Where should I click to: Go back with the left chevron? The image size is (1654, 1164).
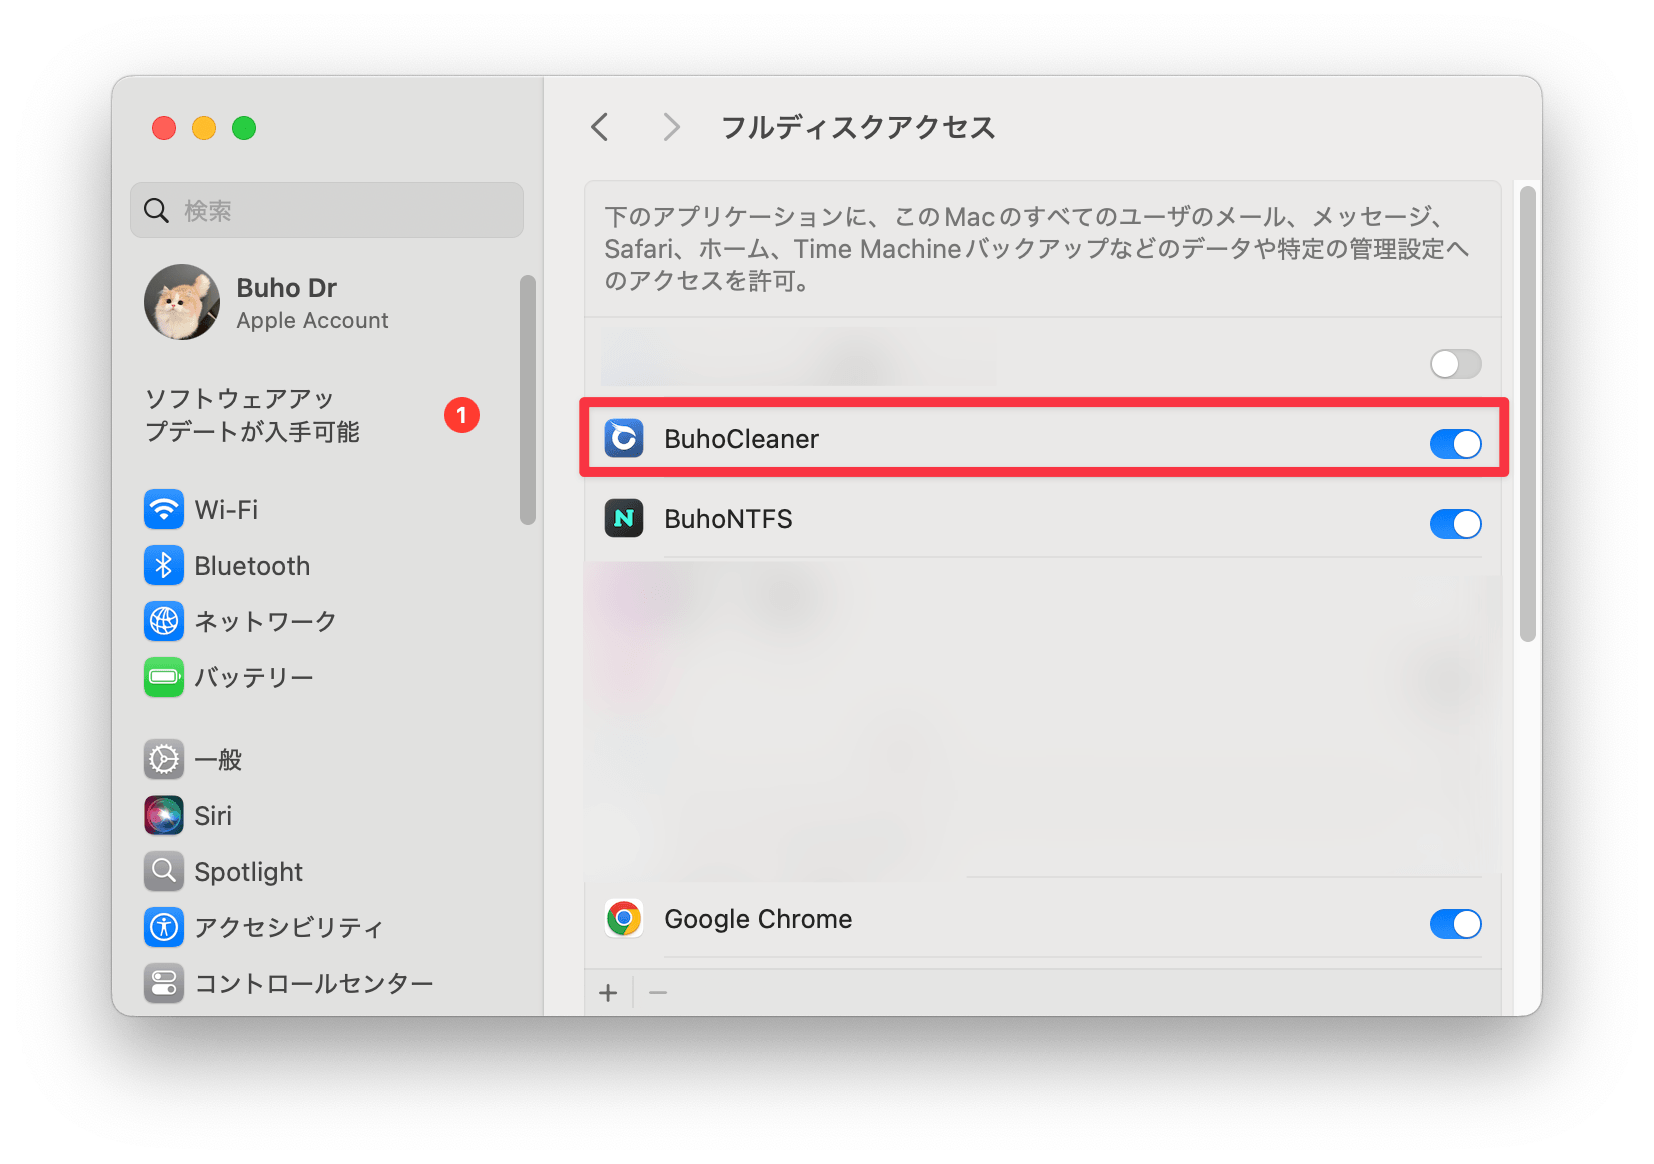pyautogui.click(x=600, y=127)
